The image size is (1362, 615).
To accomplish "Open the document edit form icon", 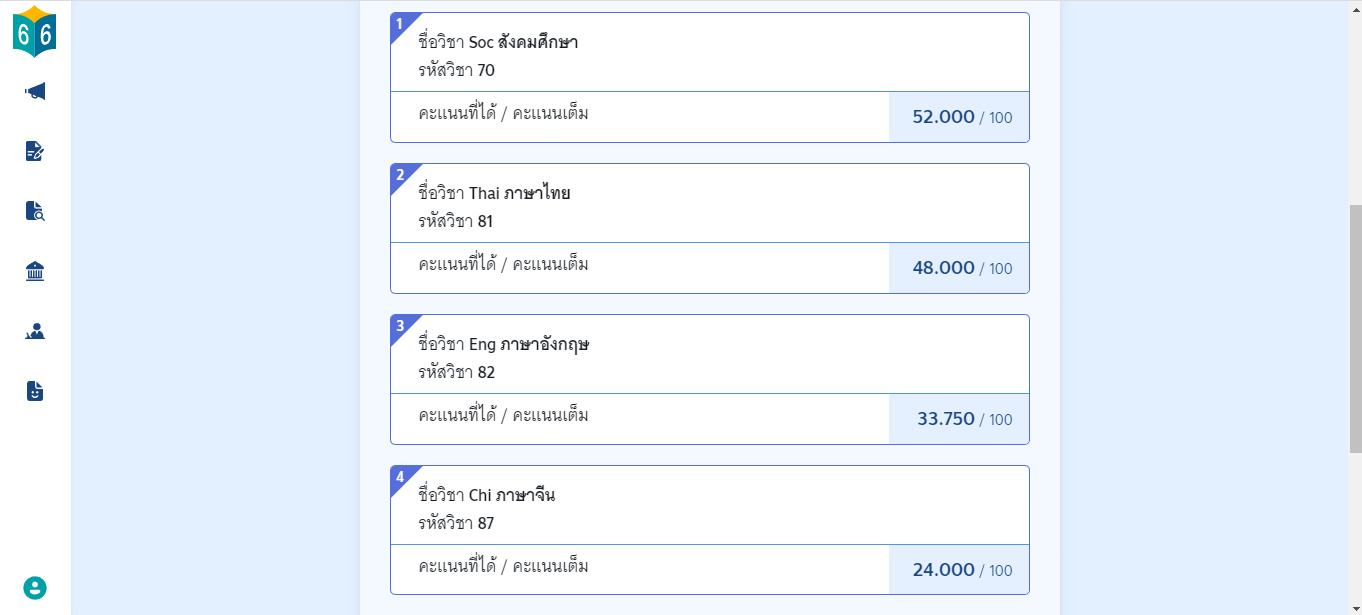I will 35,151.
